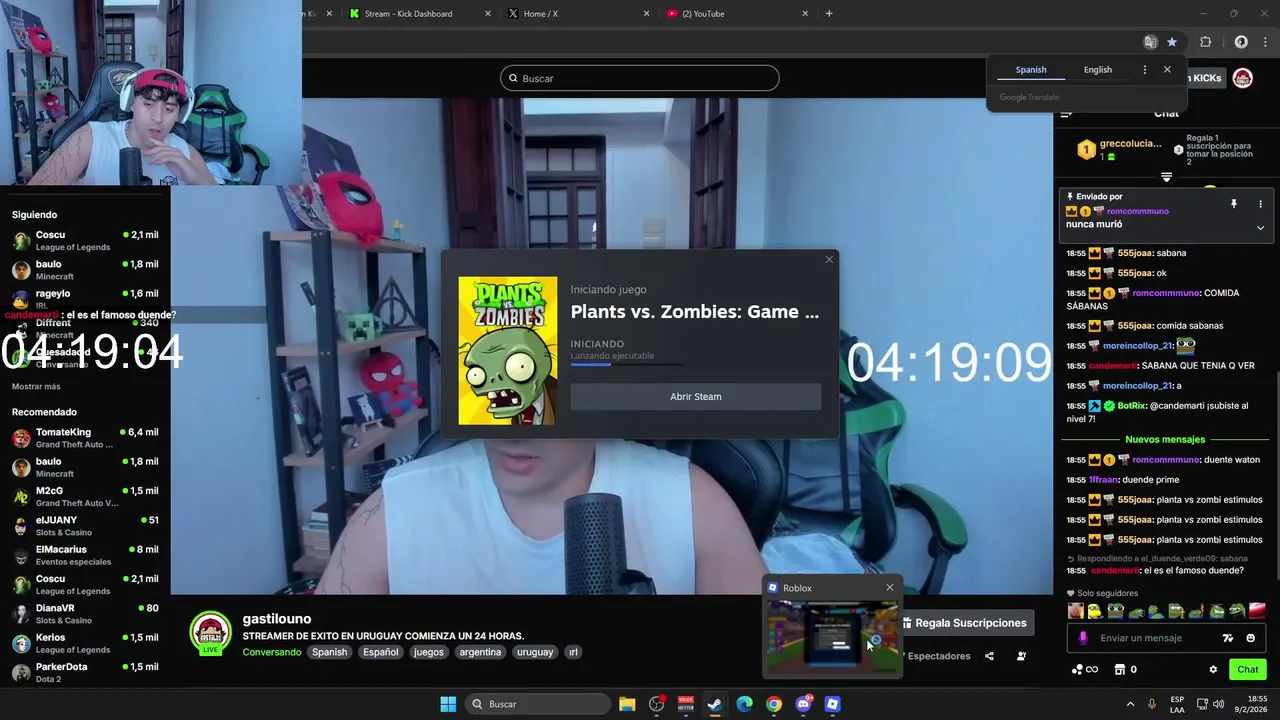Show hidden system tray icons
The height and width of the screenshot is (720, 1280).
click(1130, 704)
